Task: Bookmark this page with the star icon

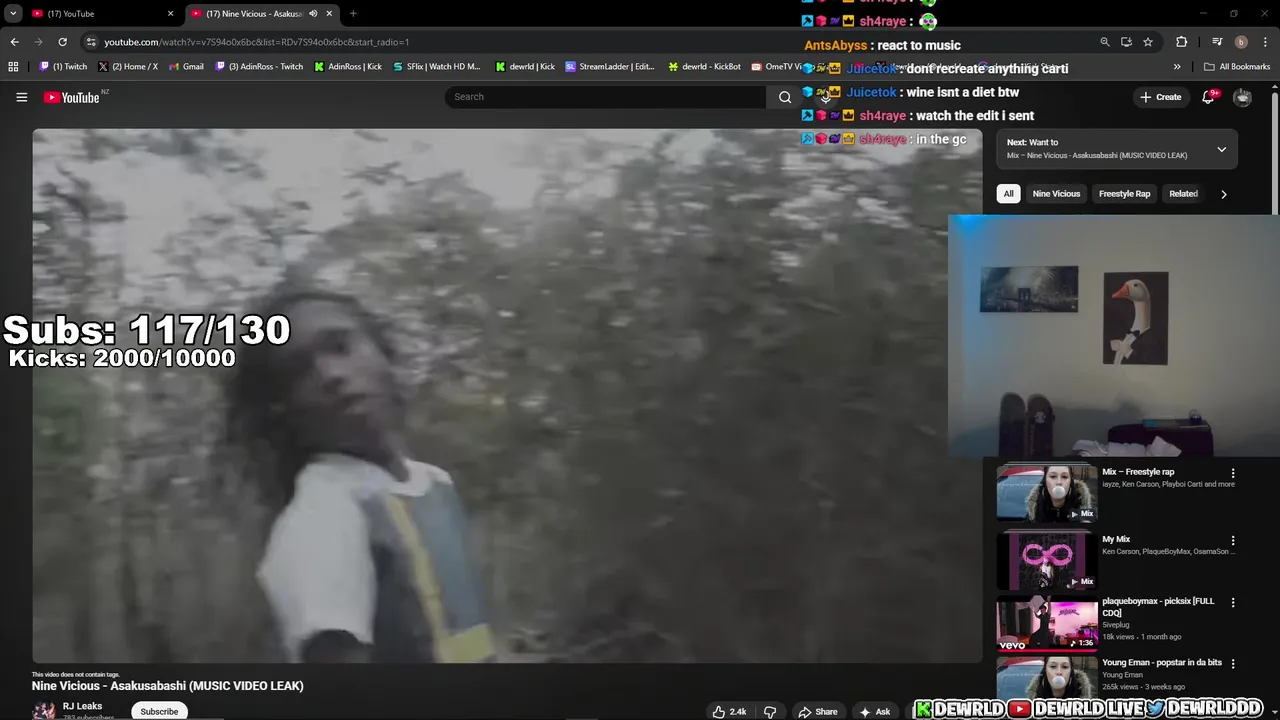Action: click(x=1148, y=42)
